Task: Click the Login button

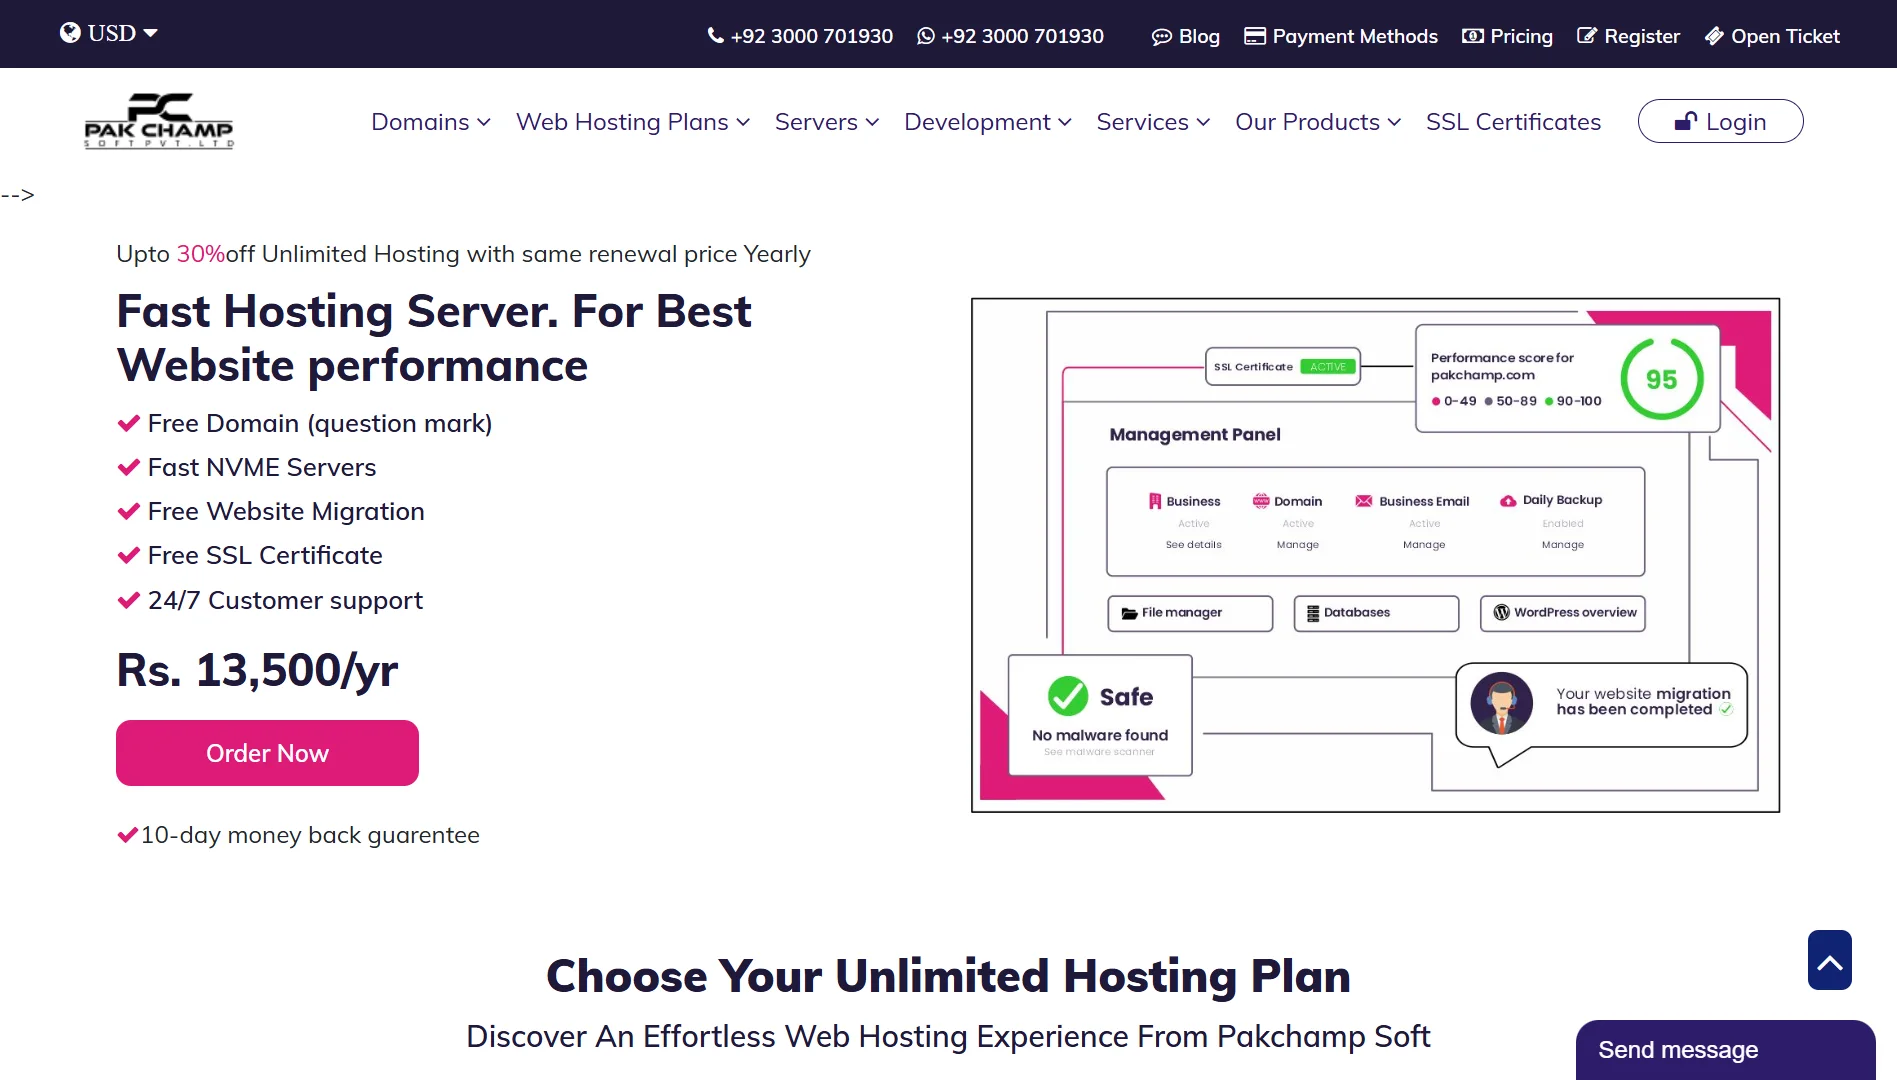Action: coord(1720,121)
